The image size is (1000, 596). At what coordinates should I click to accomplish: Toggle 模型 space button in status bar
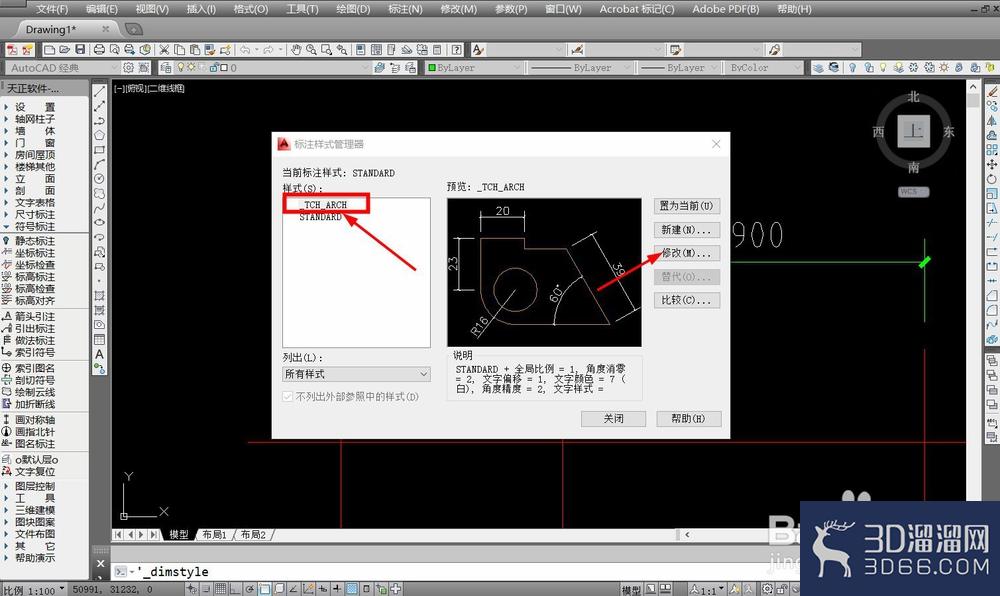point(631,590)
